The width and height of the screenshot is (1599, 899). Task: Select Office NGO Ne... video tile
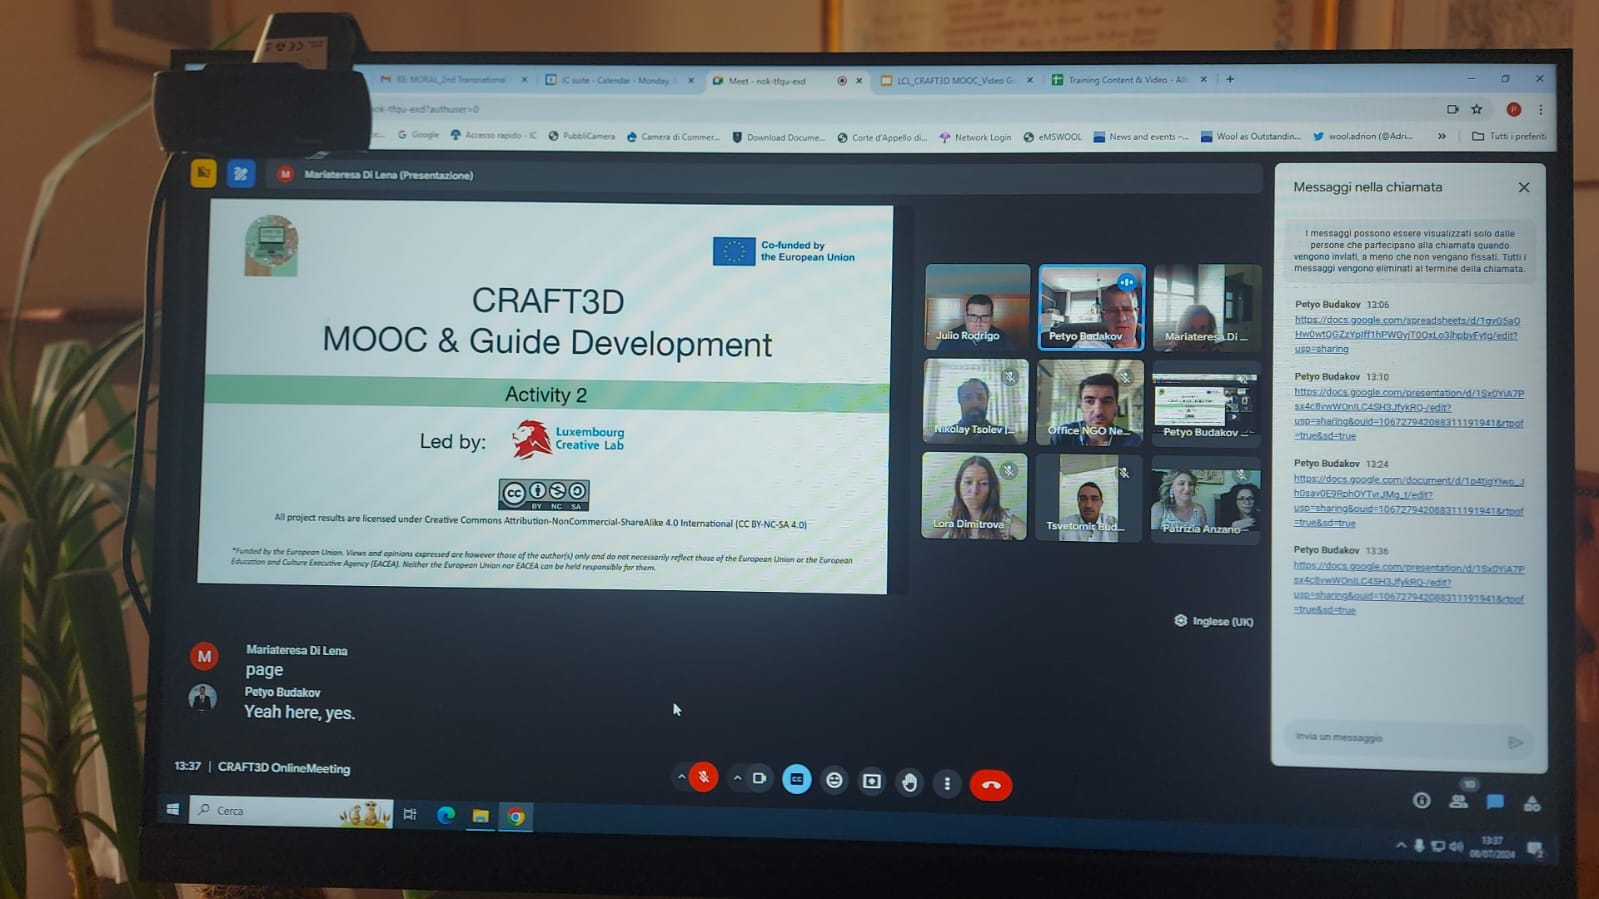1090,402
